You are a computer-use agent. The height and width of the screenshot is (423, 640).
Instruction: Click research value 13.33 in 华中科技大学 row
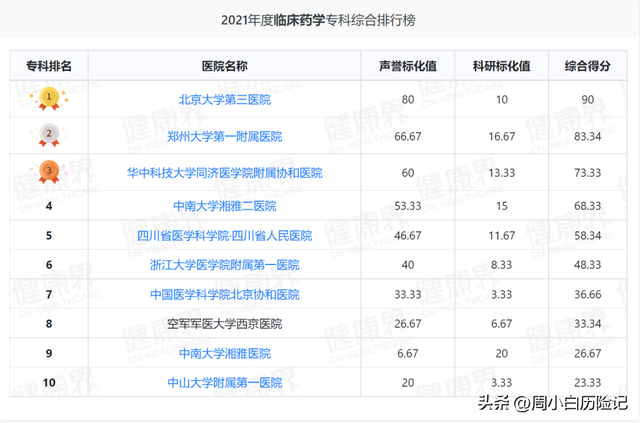pos(502,173)
